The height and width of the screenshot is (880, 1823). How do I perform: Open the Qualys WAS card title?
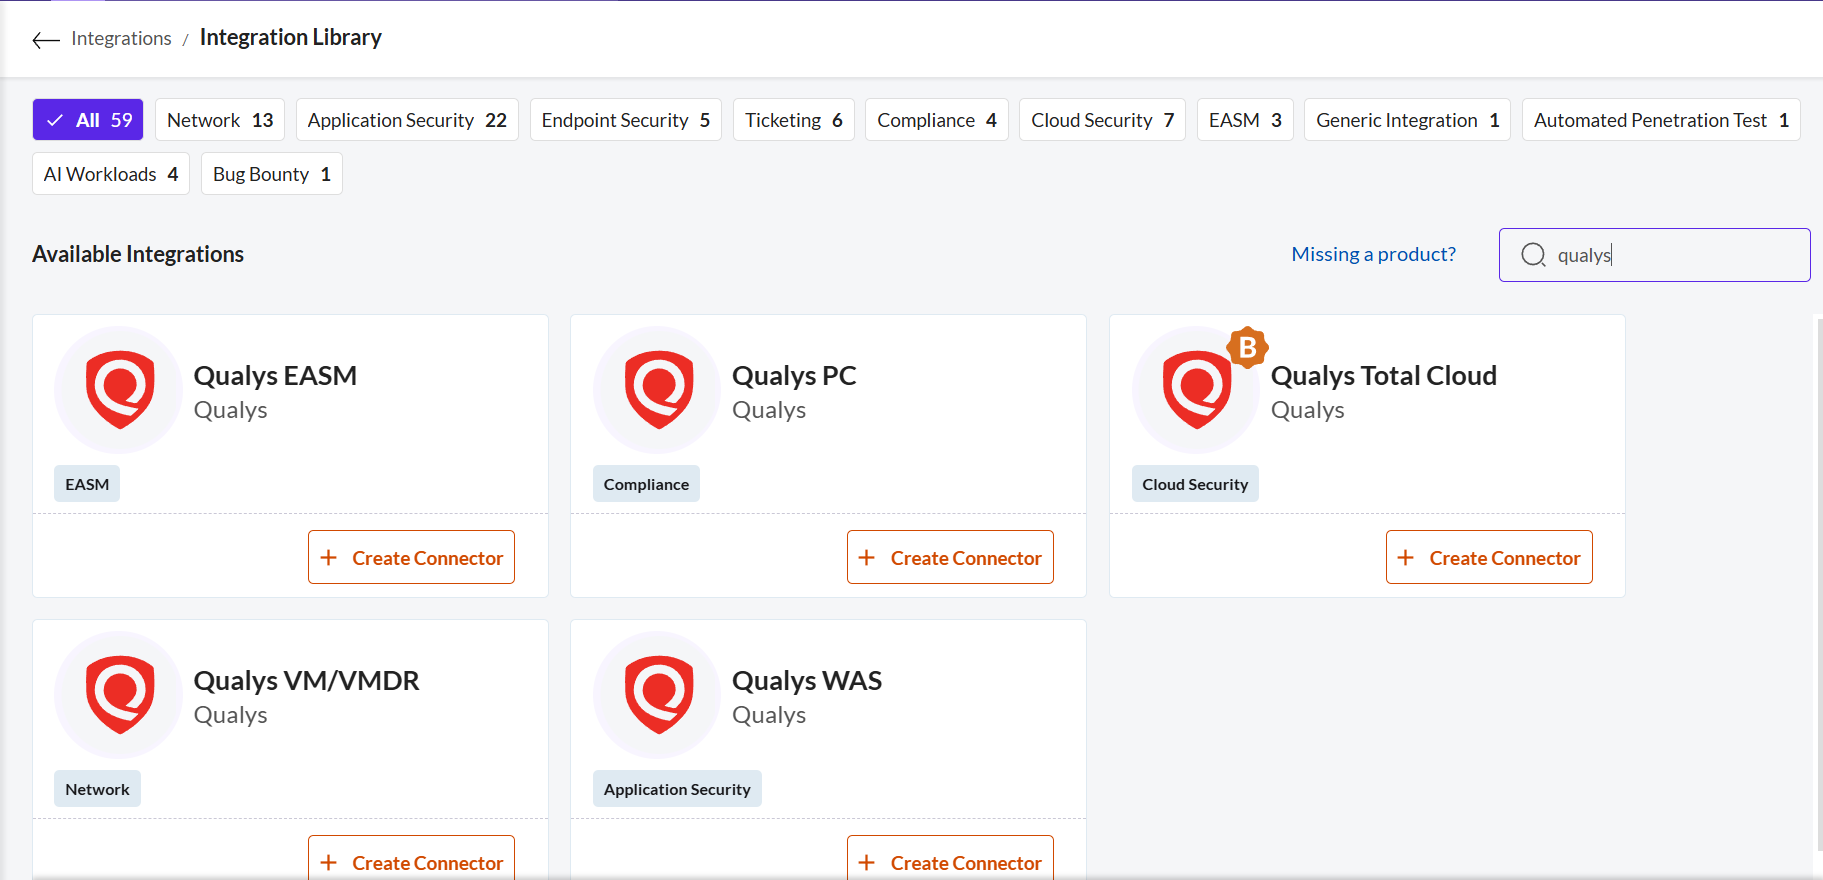(806, 681)
